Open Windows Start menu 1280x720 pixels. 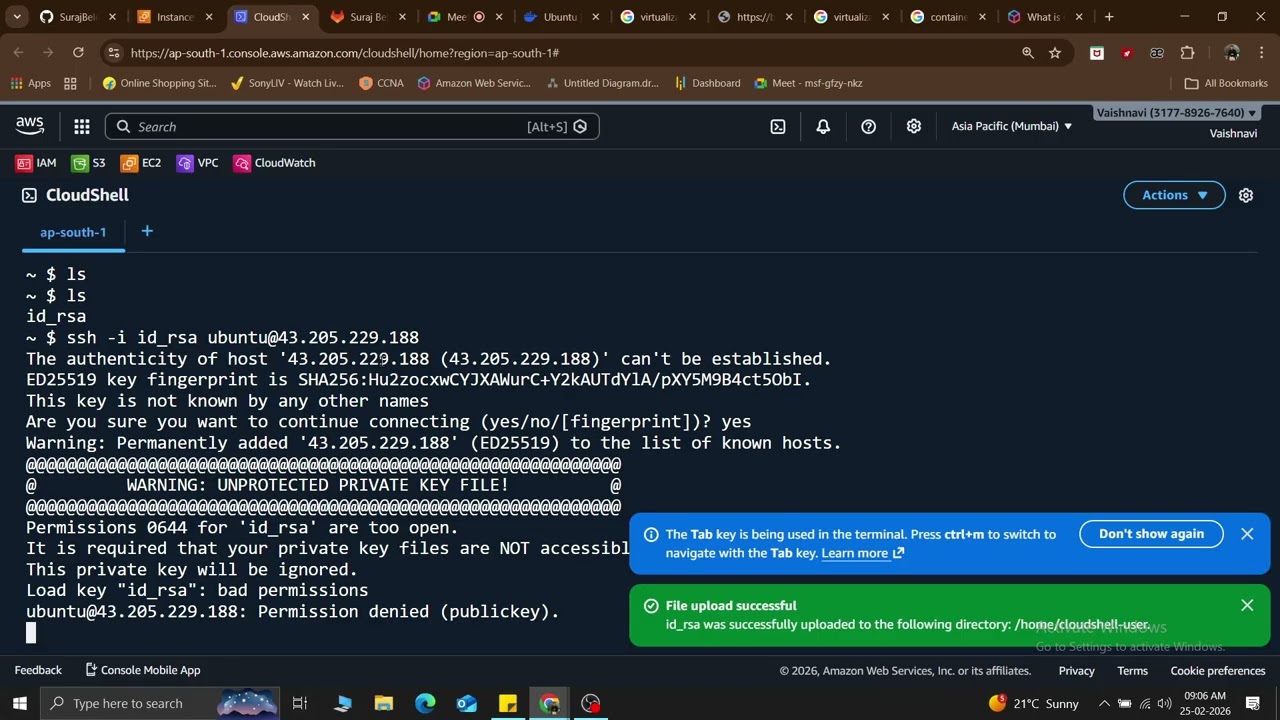coord(20,703)
